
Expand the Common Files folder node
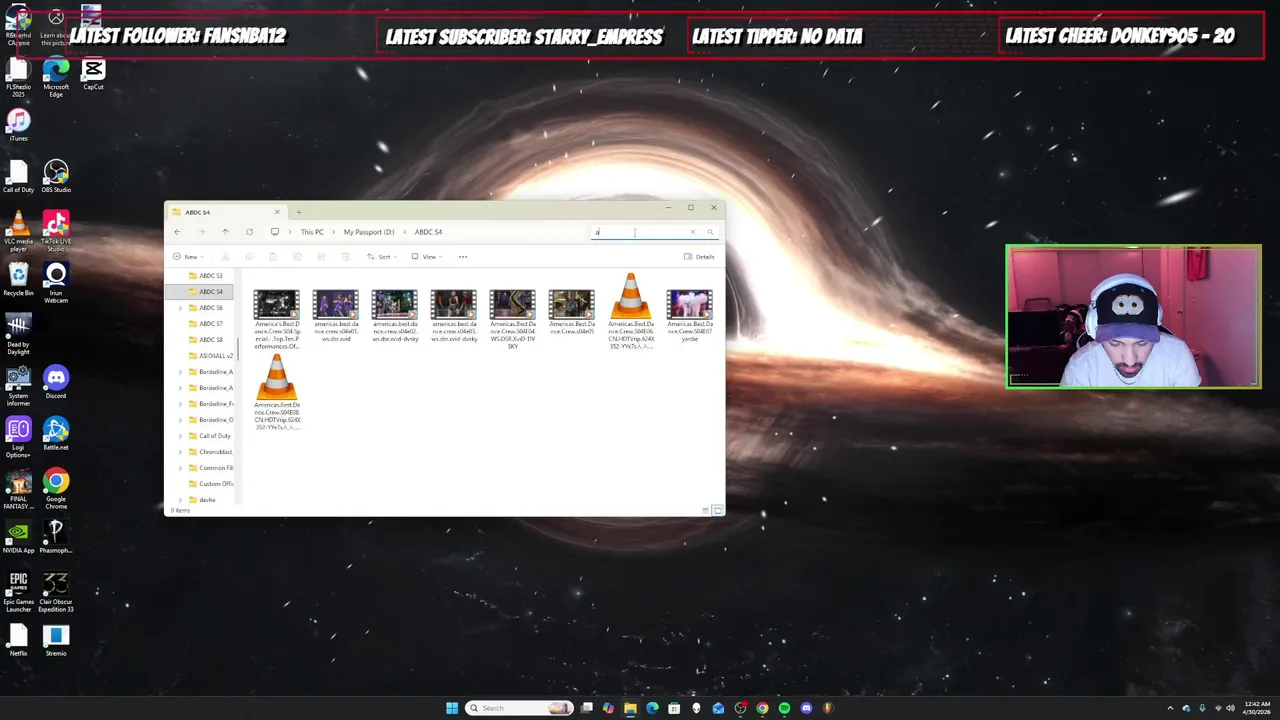[181, 468]
